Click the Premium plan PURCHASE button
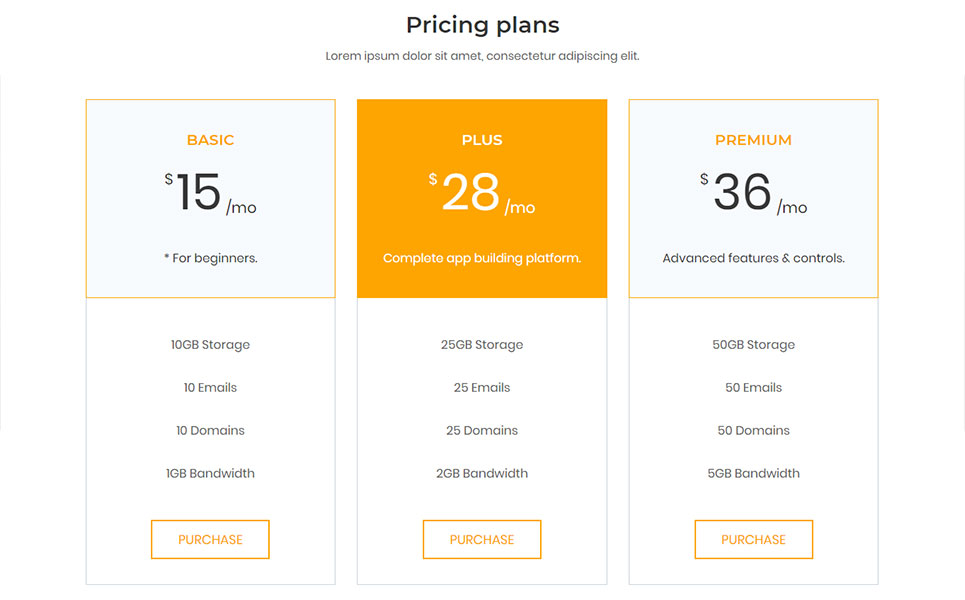This screenshot has width=965, height=600. [x=753, y=540]
